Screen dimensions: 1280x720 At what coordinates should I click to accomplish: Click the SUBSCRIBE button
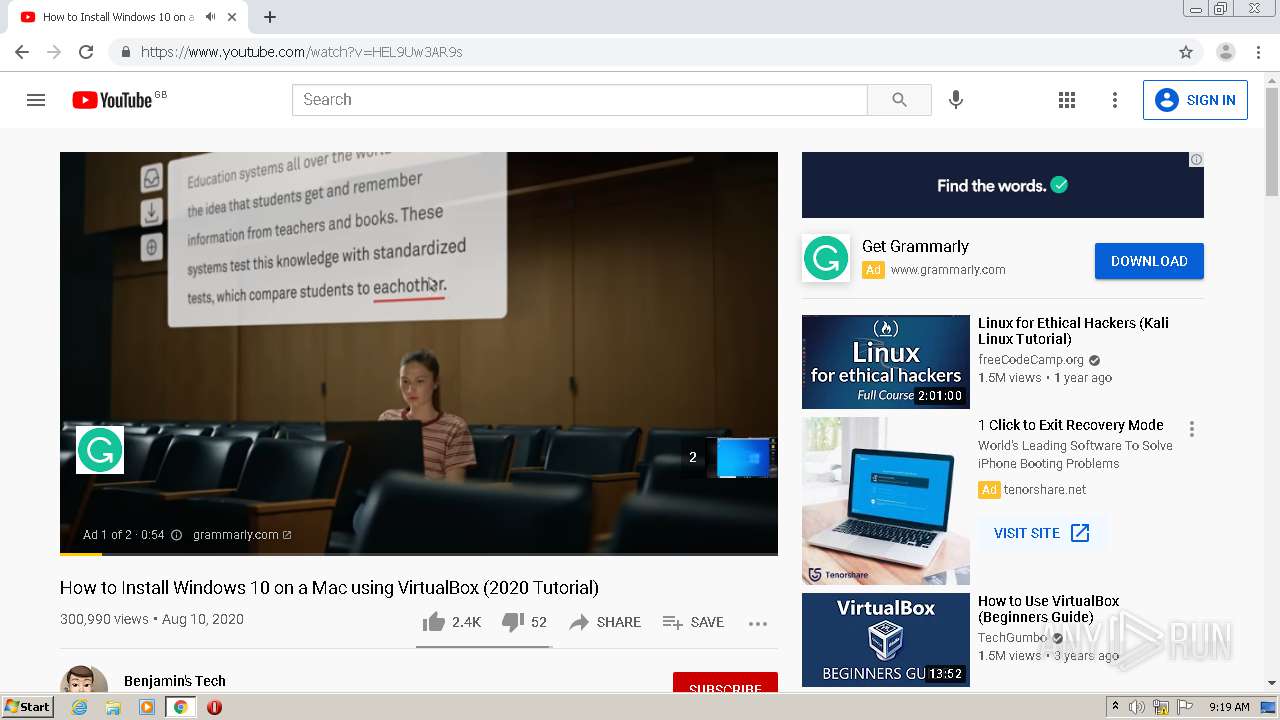point(725,683)
